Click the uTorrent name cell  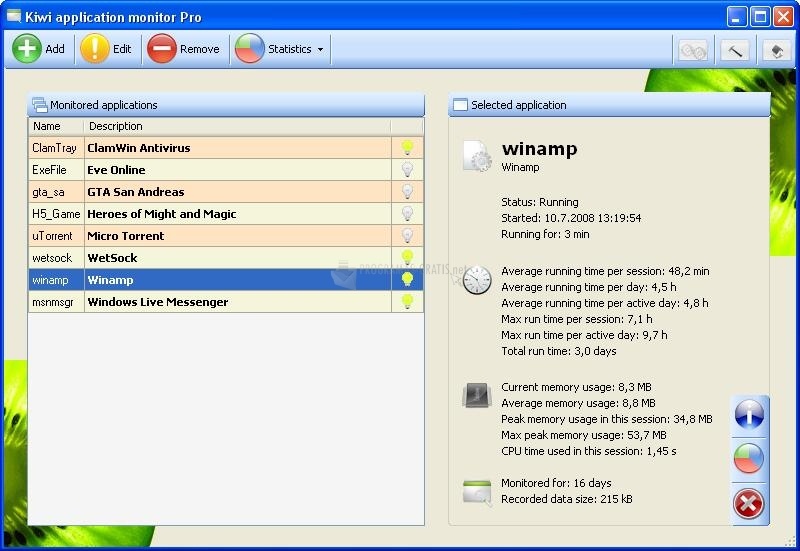56,236
